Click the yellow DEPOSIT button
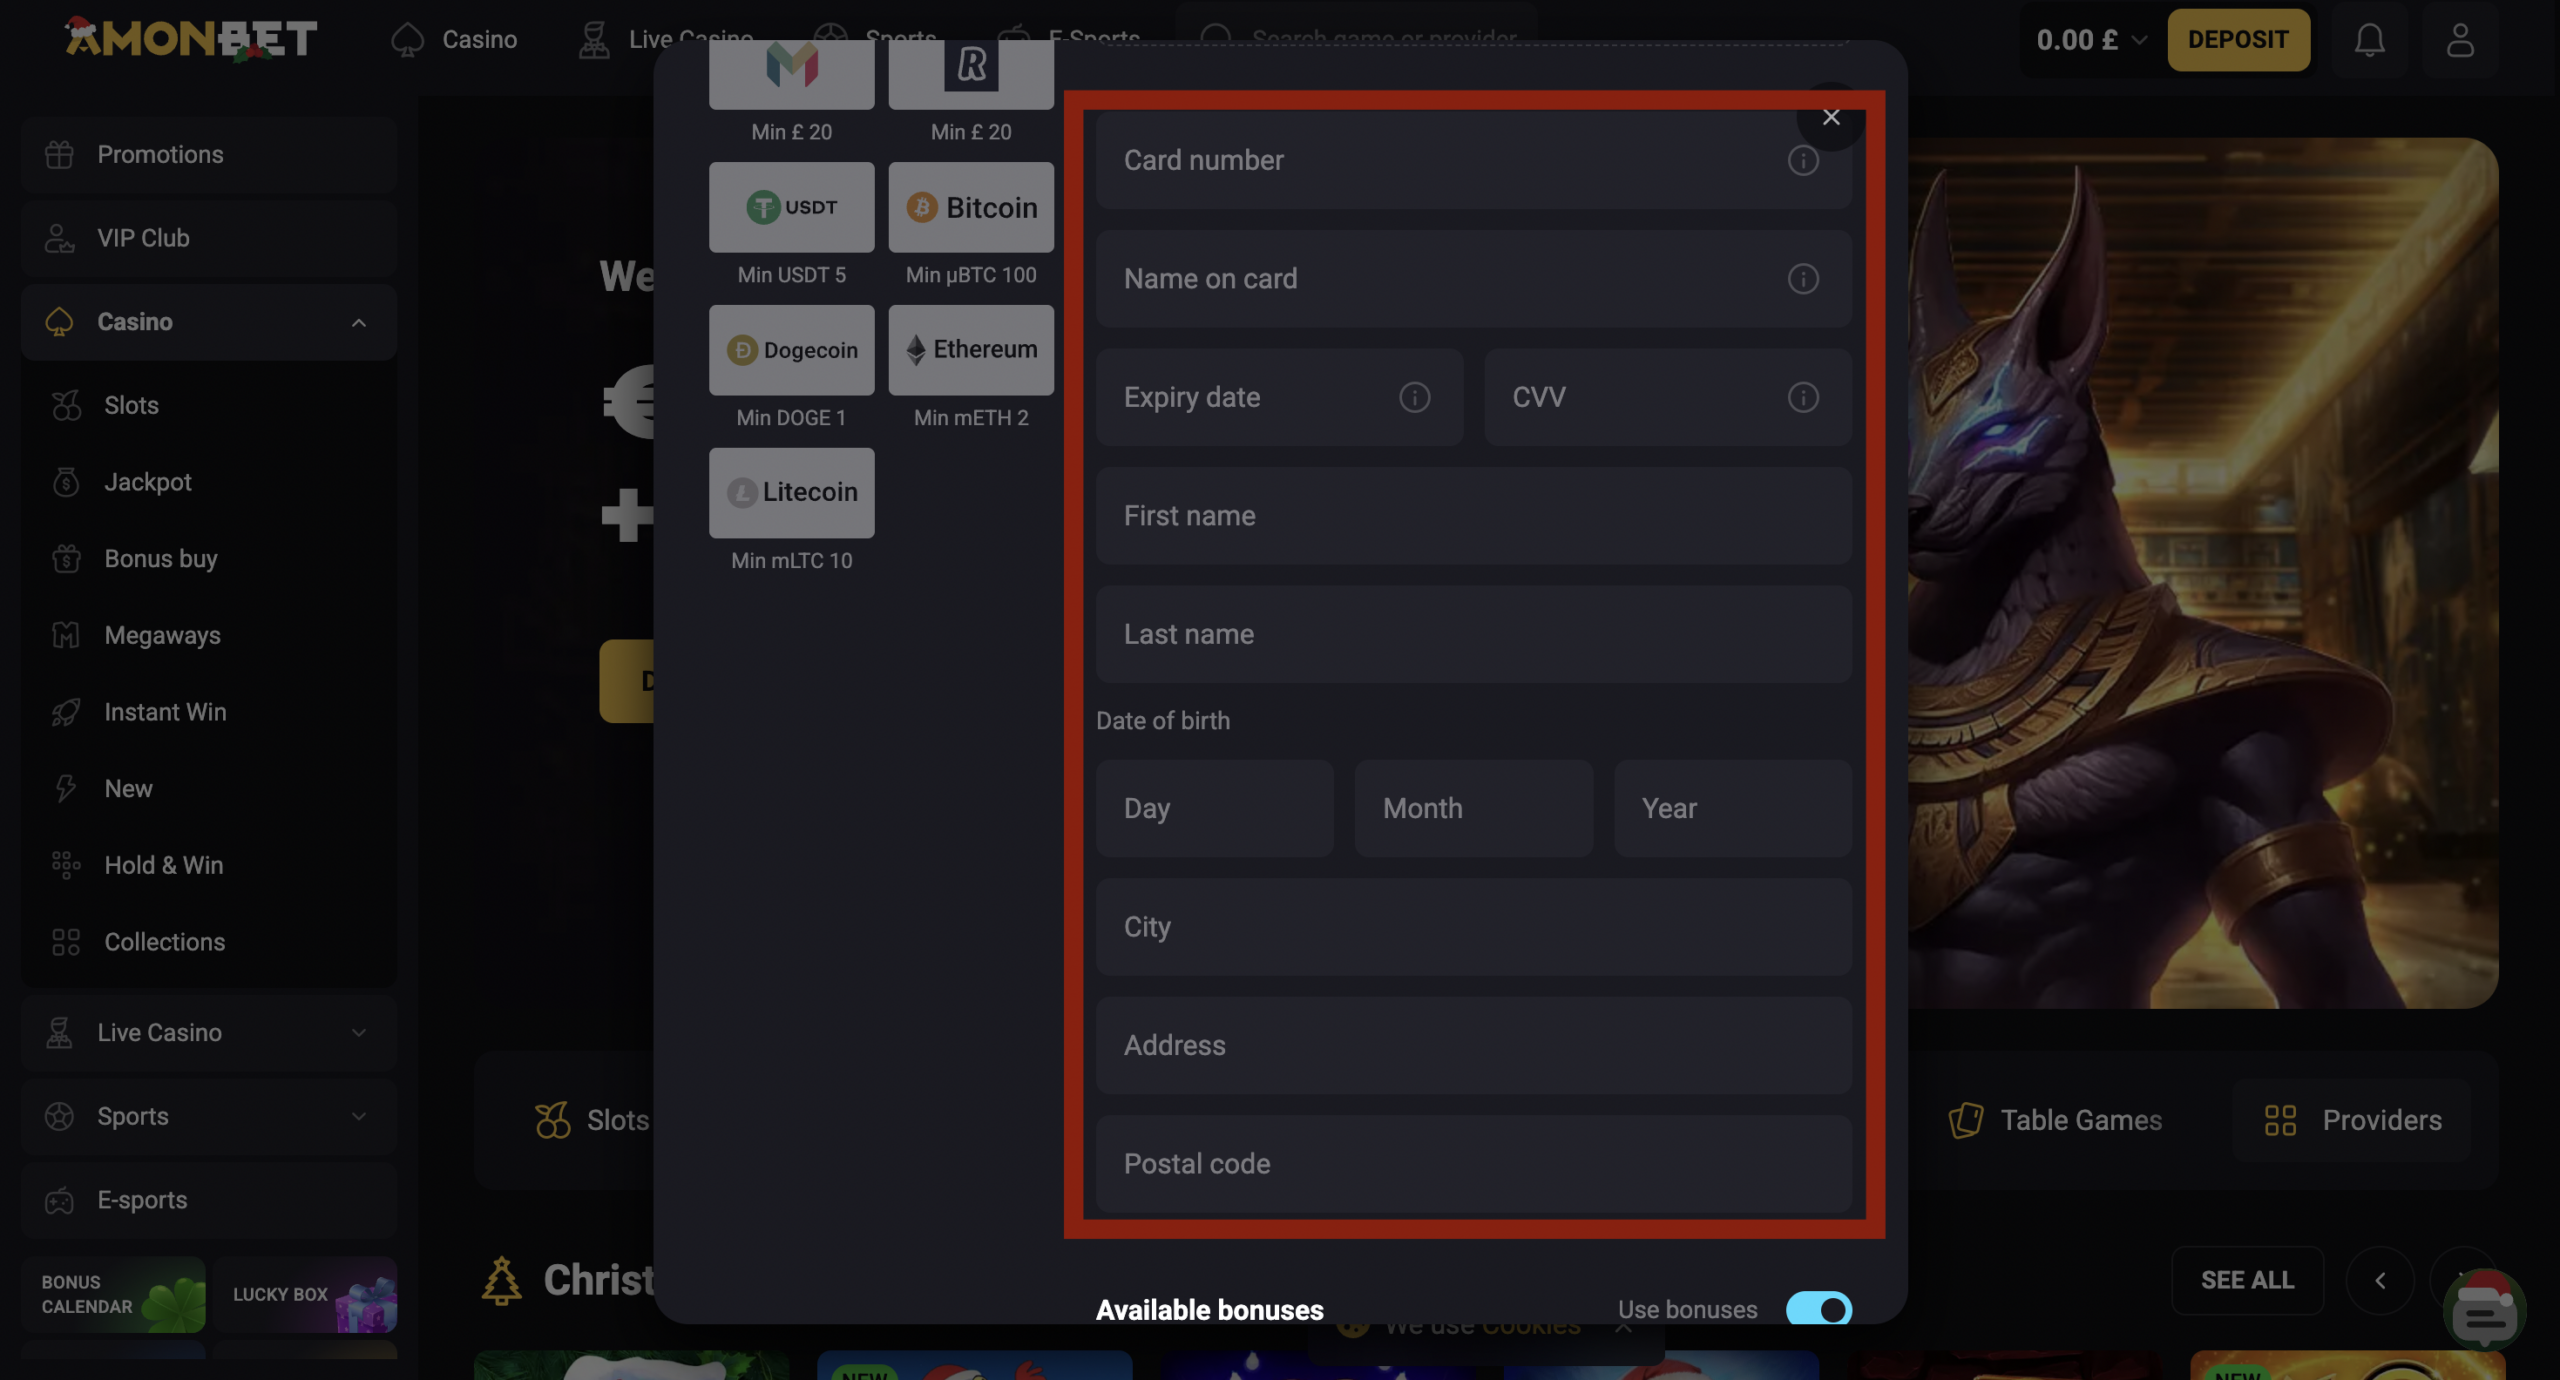This screenshot has height=1380, width=2560. [2237, 40]
